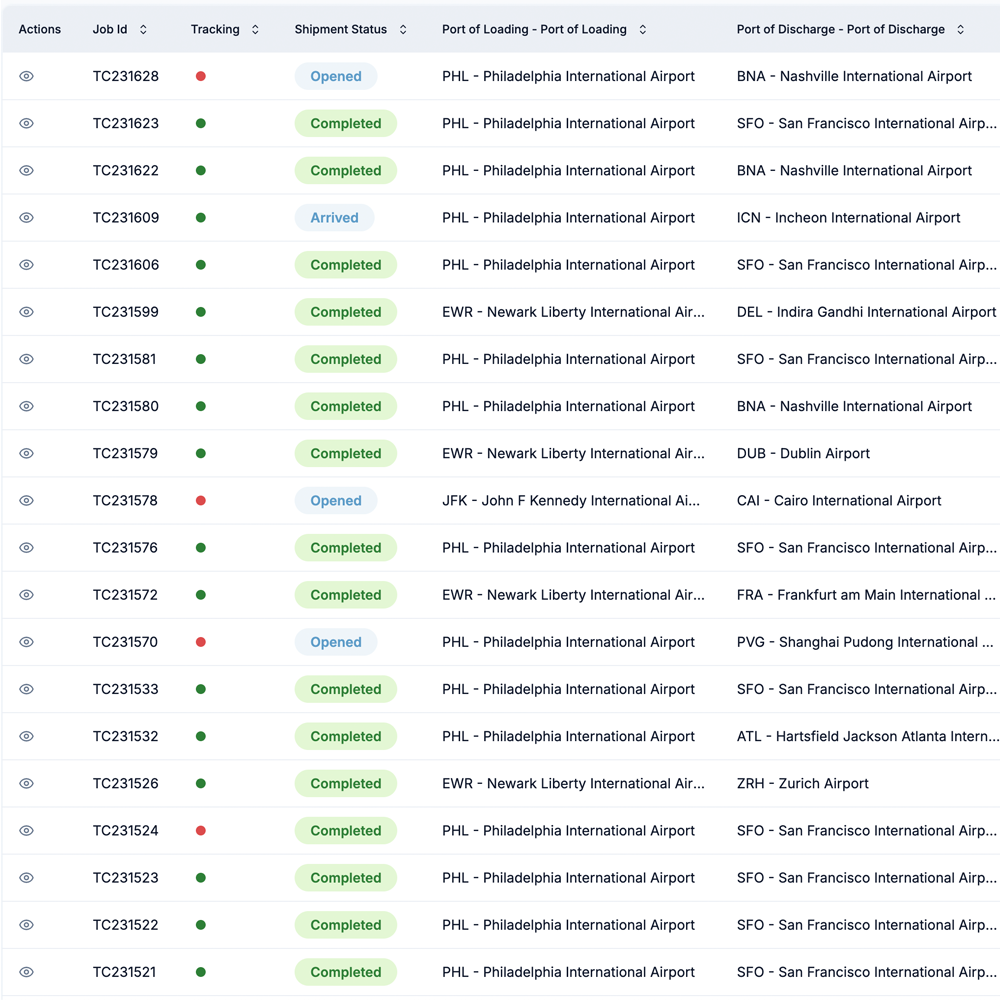Click the eye icon for job TC231578
This screenshot has width=1000, height=1000.
(x=27, y=501)
